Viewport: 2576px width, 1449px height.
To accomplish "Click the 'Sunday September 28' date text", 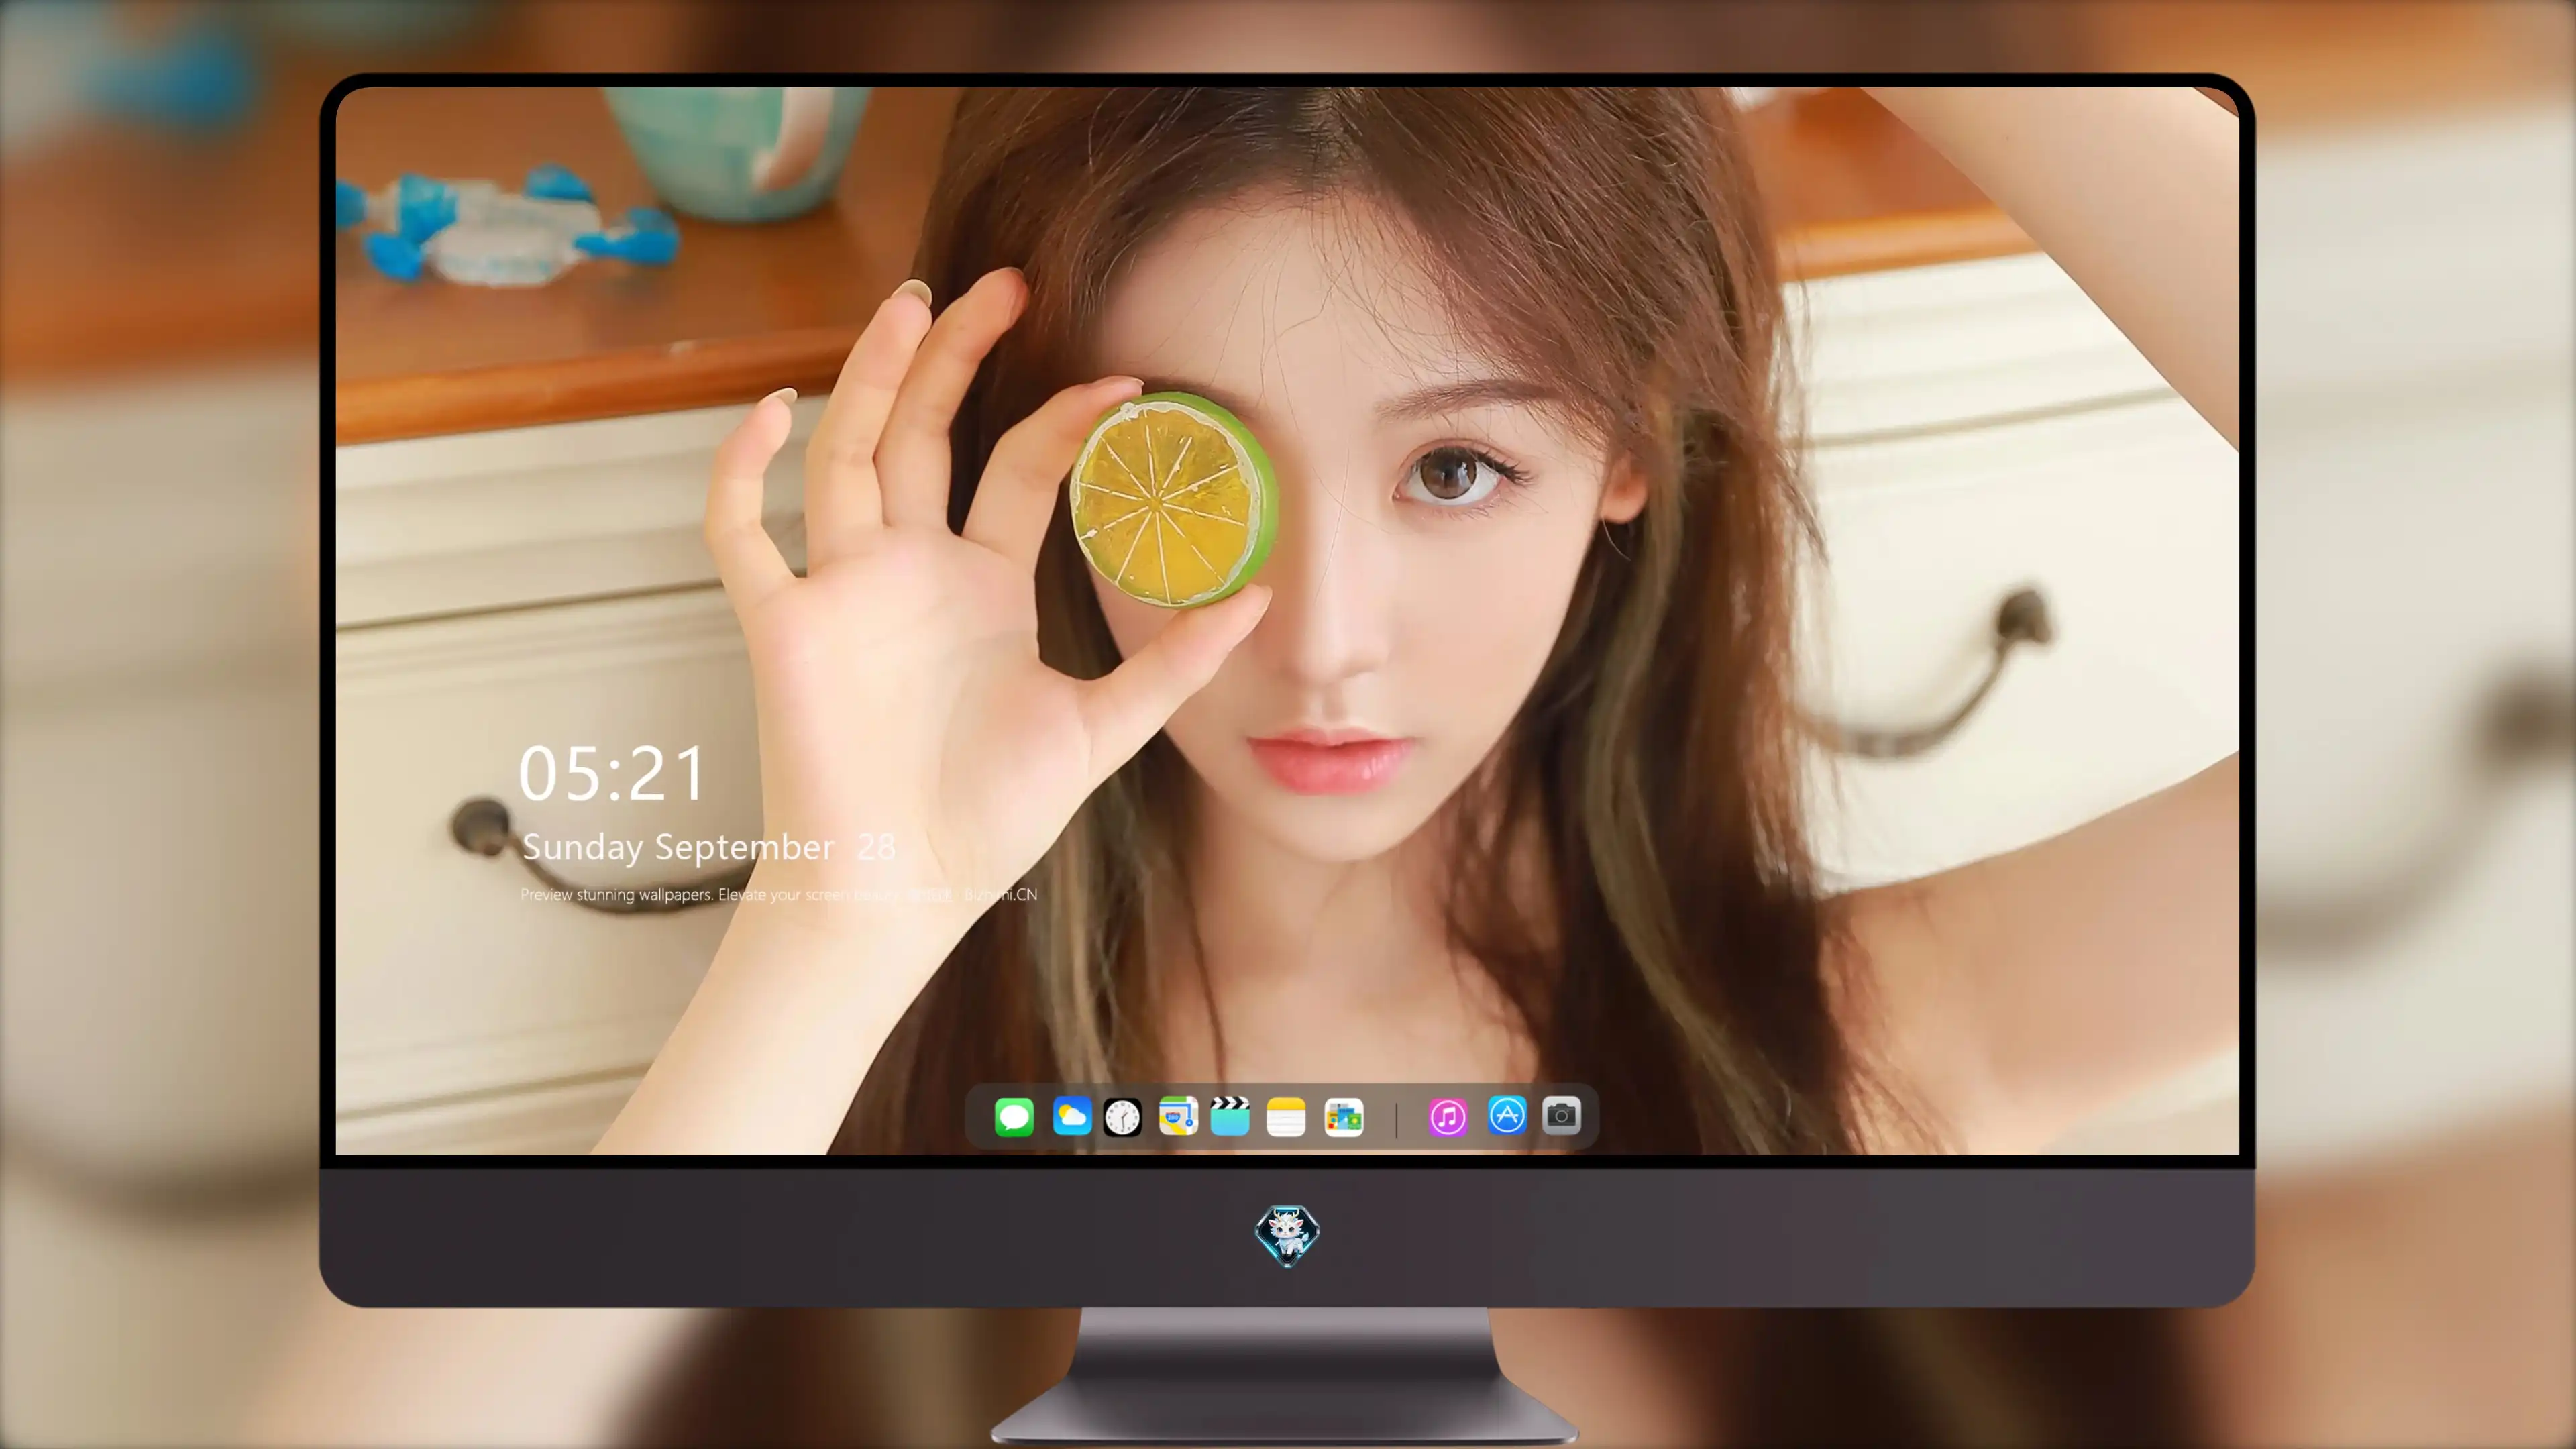I will coord(708,847).
